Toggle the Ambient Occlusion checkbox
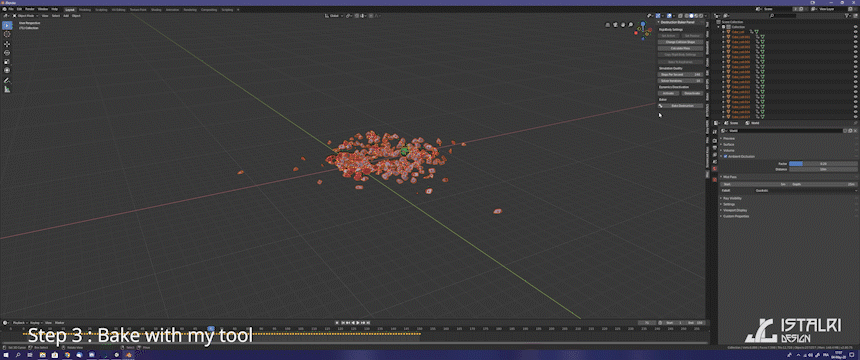 click(726, 156)
